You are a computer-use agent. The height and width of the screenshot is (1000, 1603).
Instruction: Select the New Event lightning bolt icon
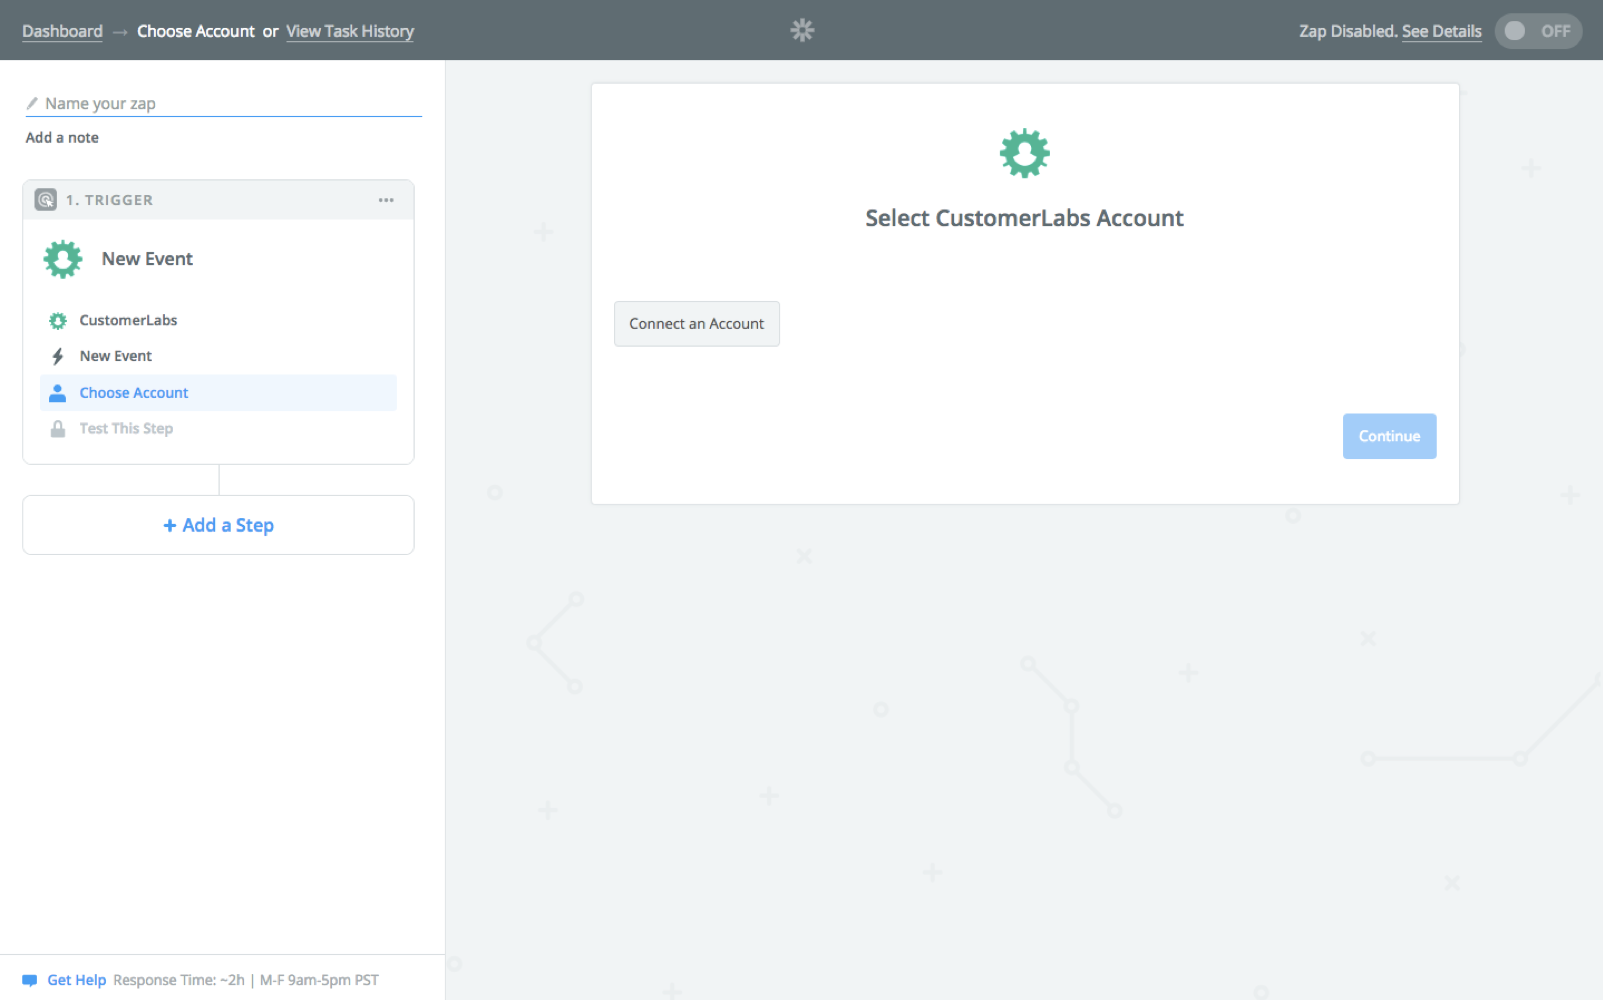58,355
